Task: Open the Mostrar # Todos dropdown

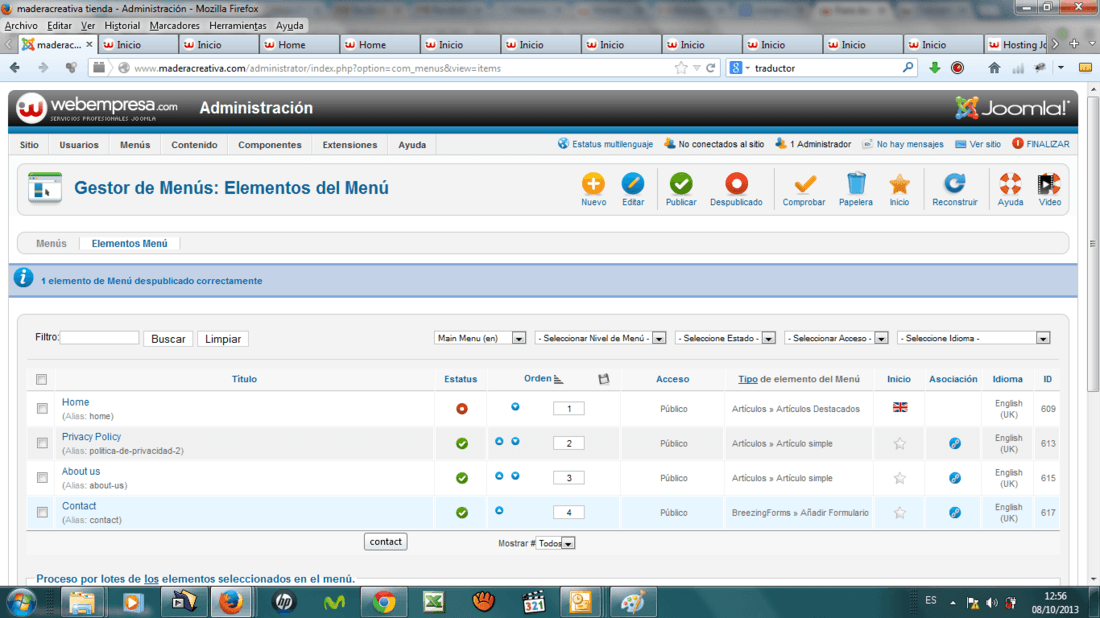Action: pos(555,544)
